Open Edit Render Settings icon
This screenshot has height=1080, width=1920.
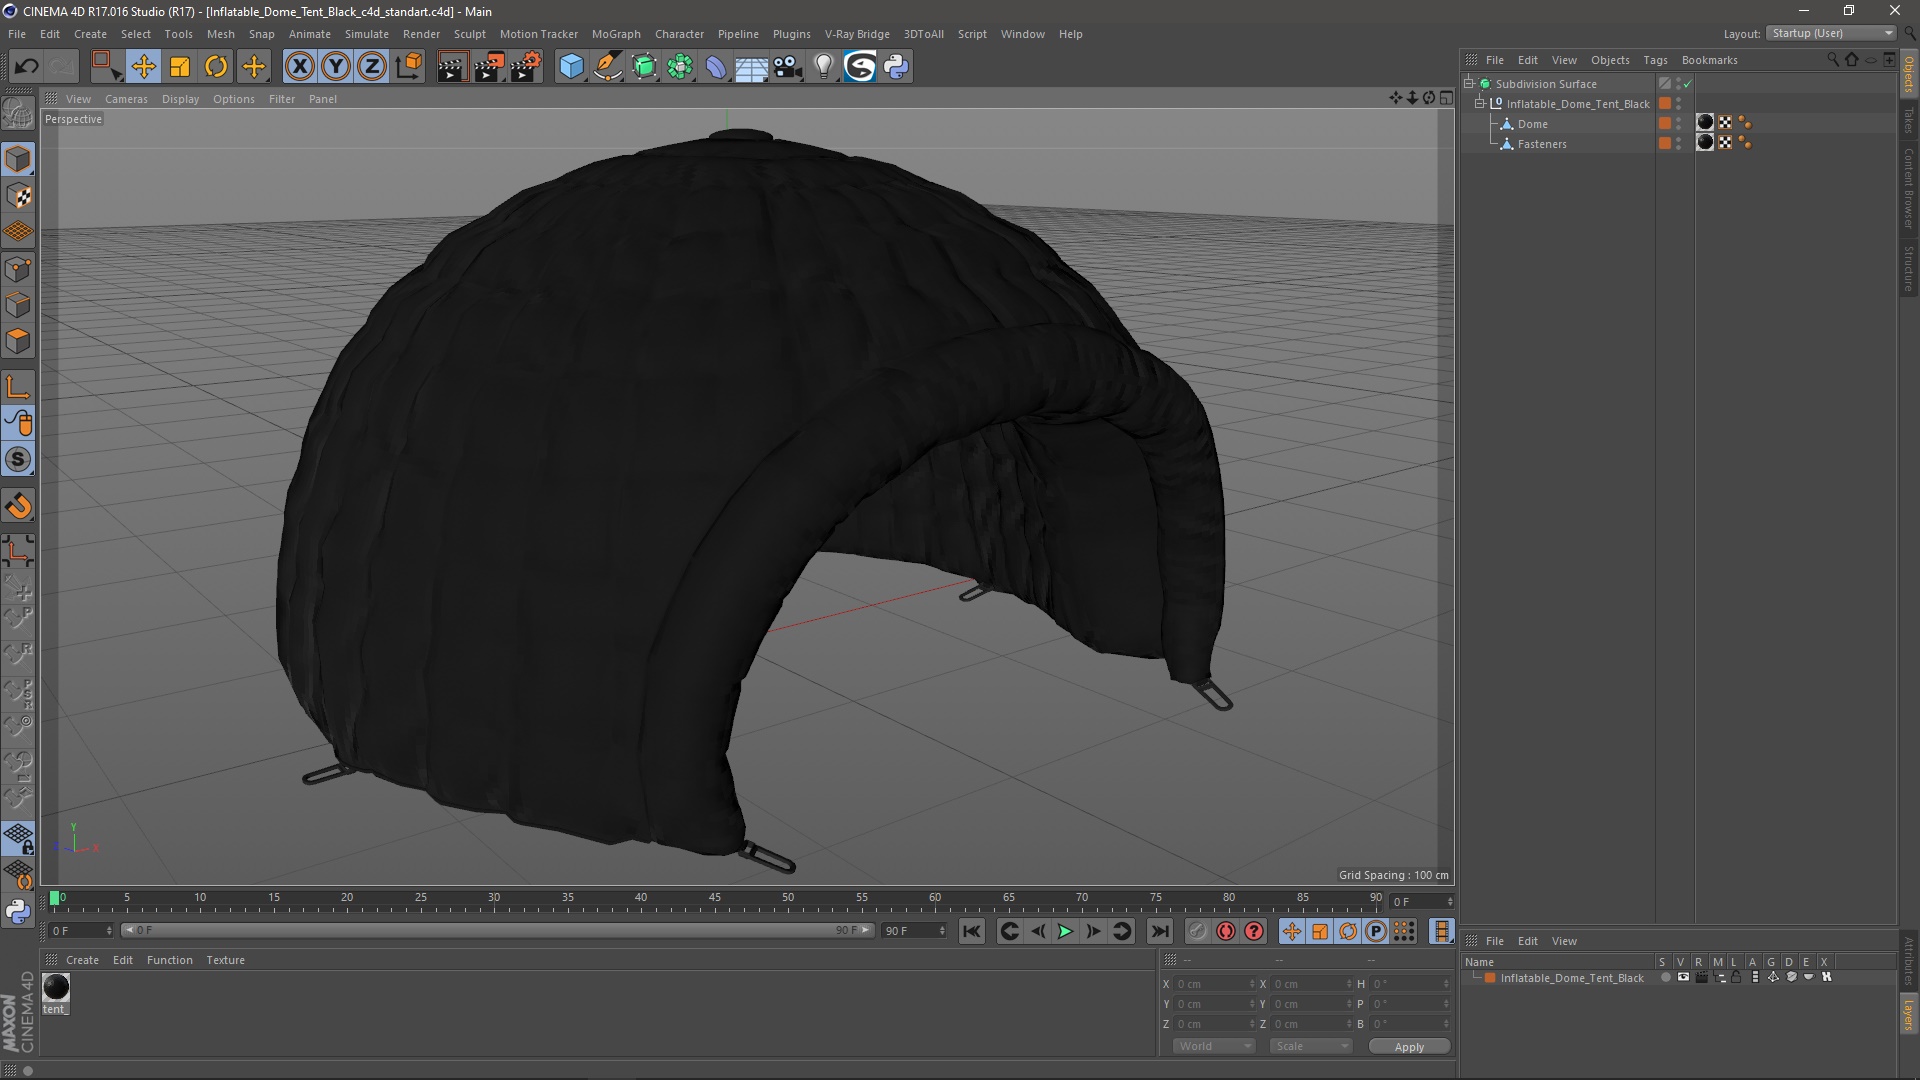[526, 67]
